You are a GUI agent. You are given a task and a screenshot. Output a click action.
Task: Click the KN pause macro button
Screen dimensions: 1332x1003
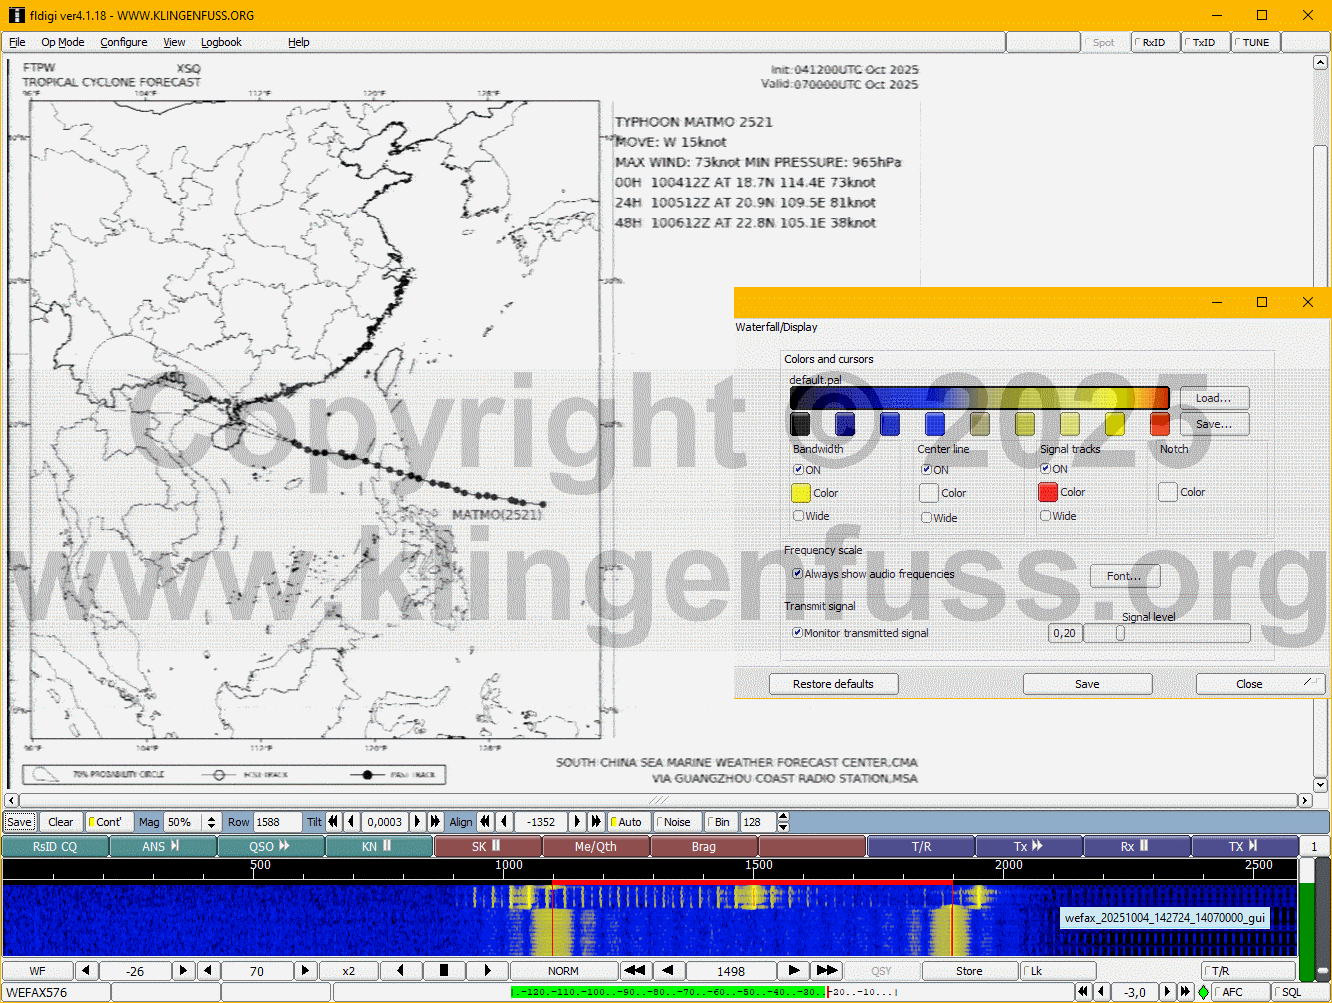point(378,847)
